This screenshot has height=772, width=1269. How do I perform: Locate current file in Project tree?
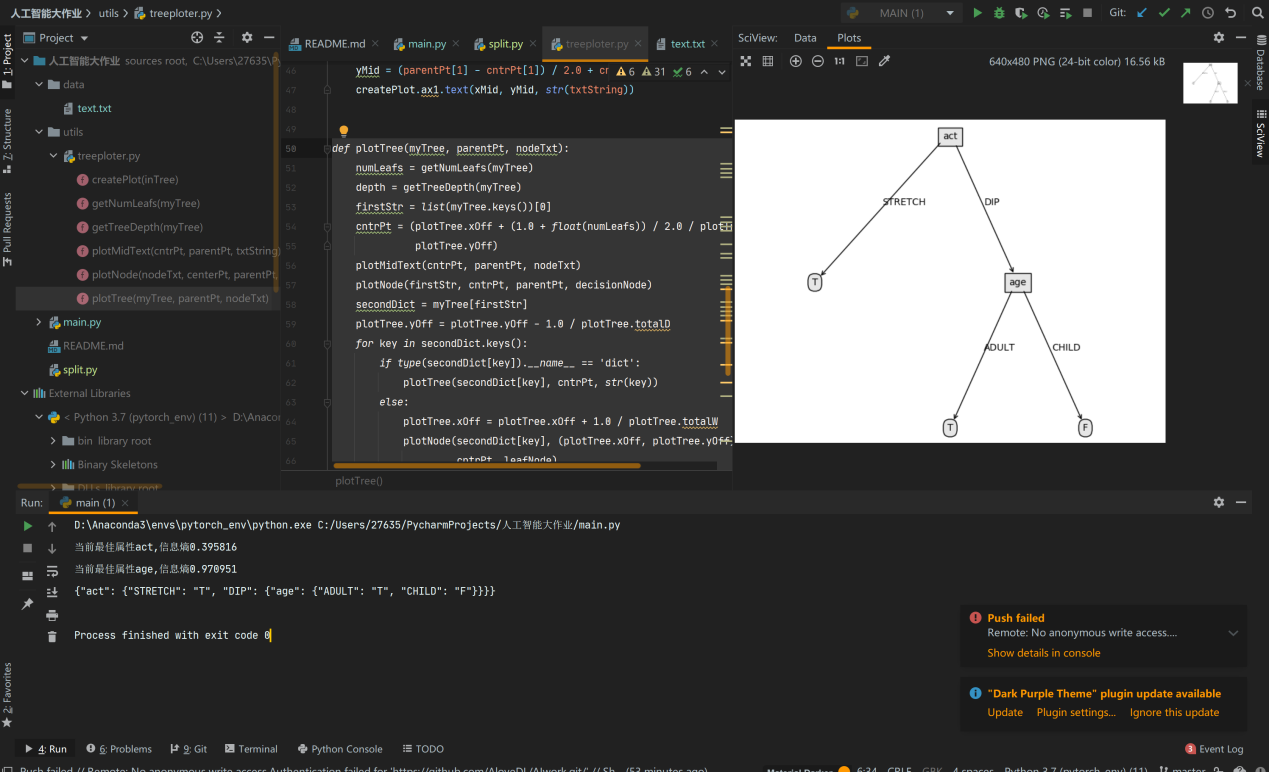[197, 38]
